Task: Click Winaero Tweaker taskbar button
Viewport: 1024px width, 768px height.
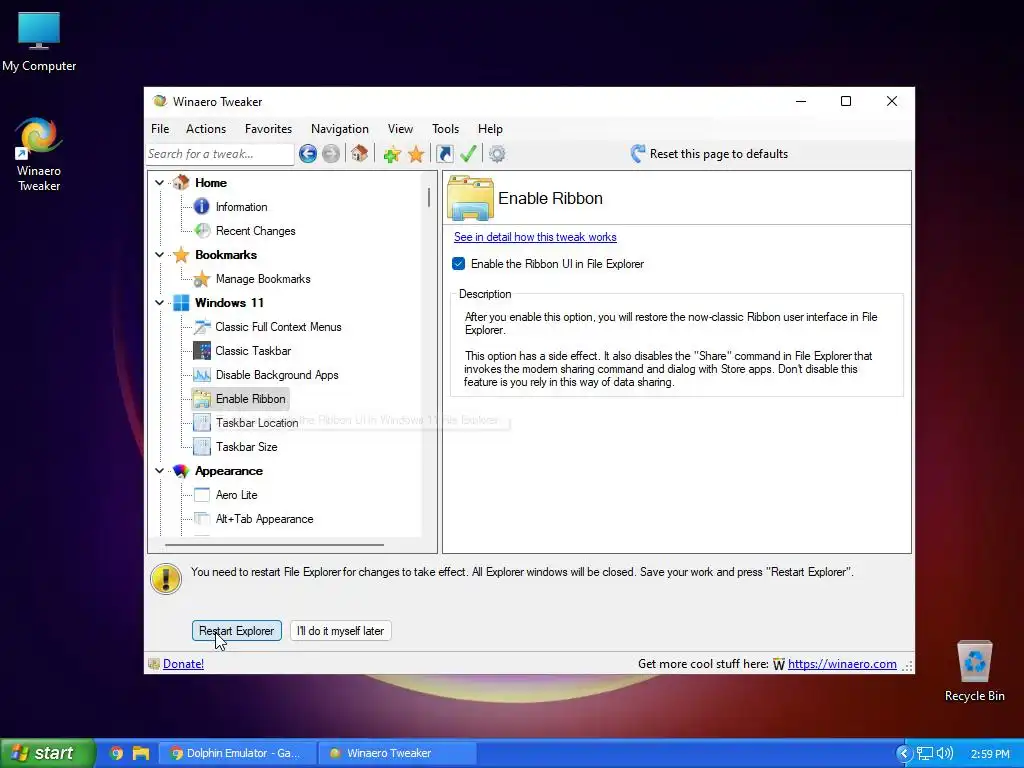Action: 398,753
